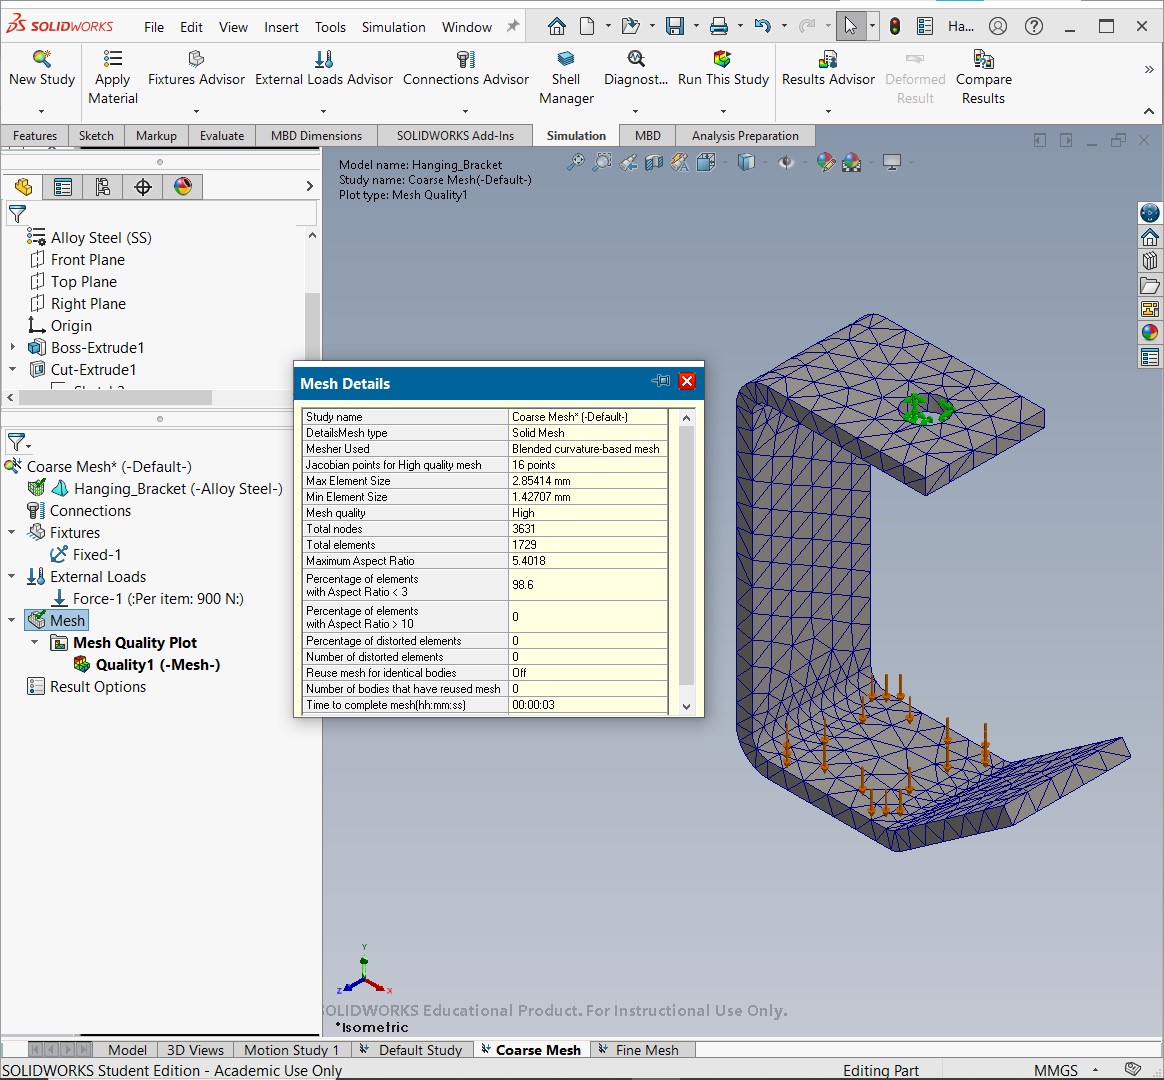
Task: Pin the Mesh Details dialog
Action: point(660,382)
